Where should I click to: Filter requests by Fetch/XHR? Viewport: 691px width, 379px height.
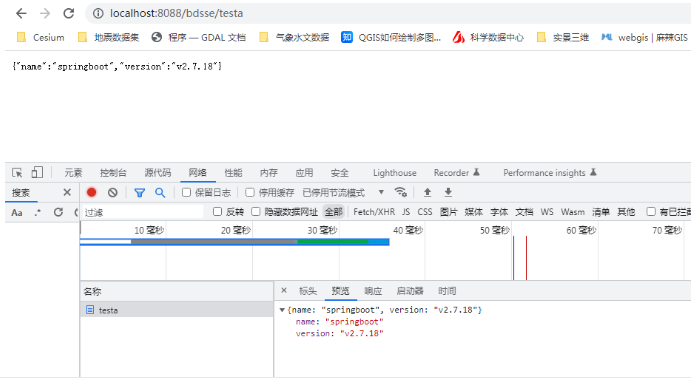tap(374, 212)
